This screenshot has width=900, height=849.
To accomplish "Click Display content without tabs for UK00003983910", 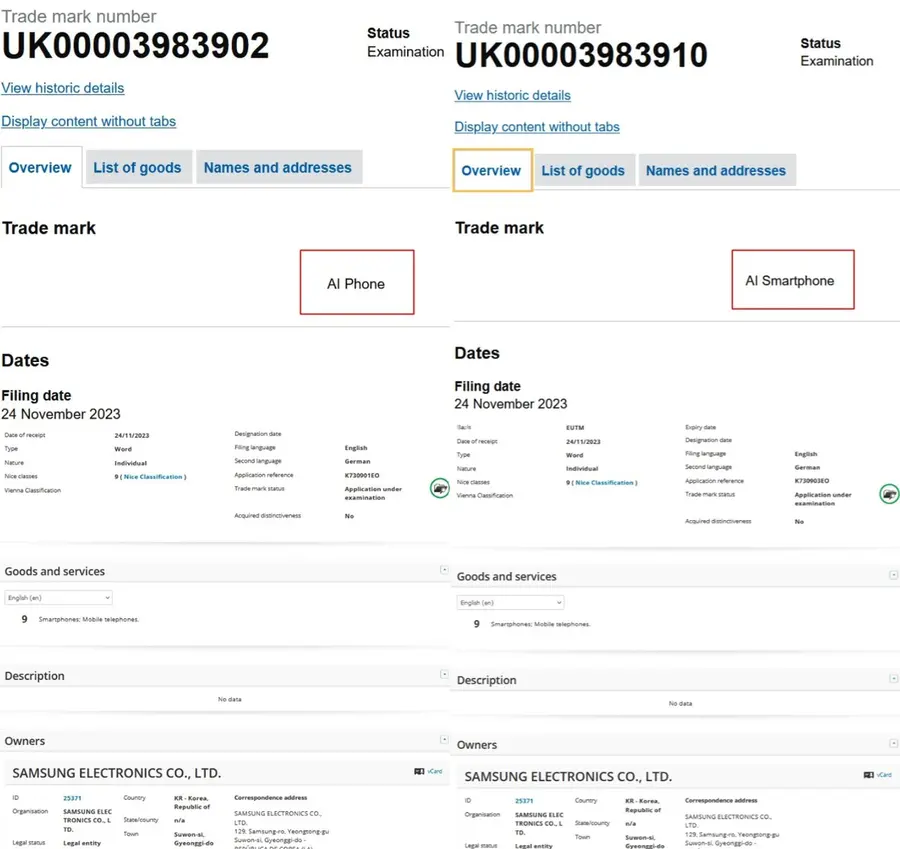I will pyautogui.click(x=537, y=127).
